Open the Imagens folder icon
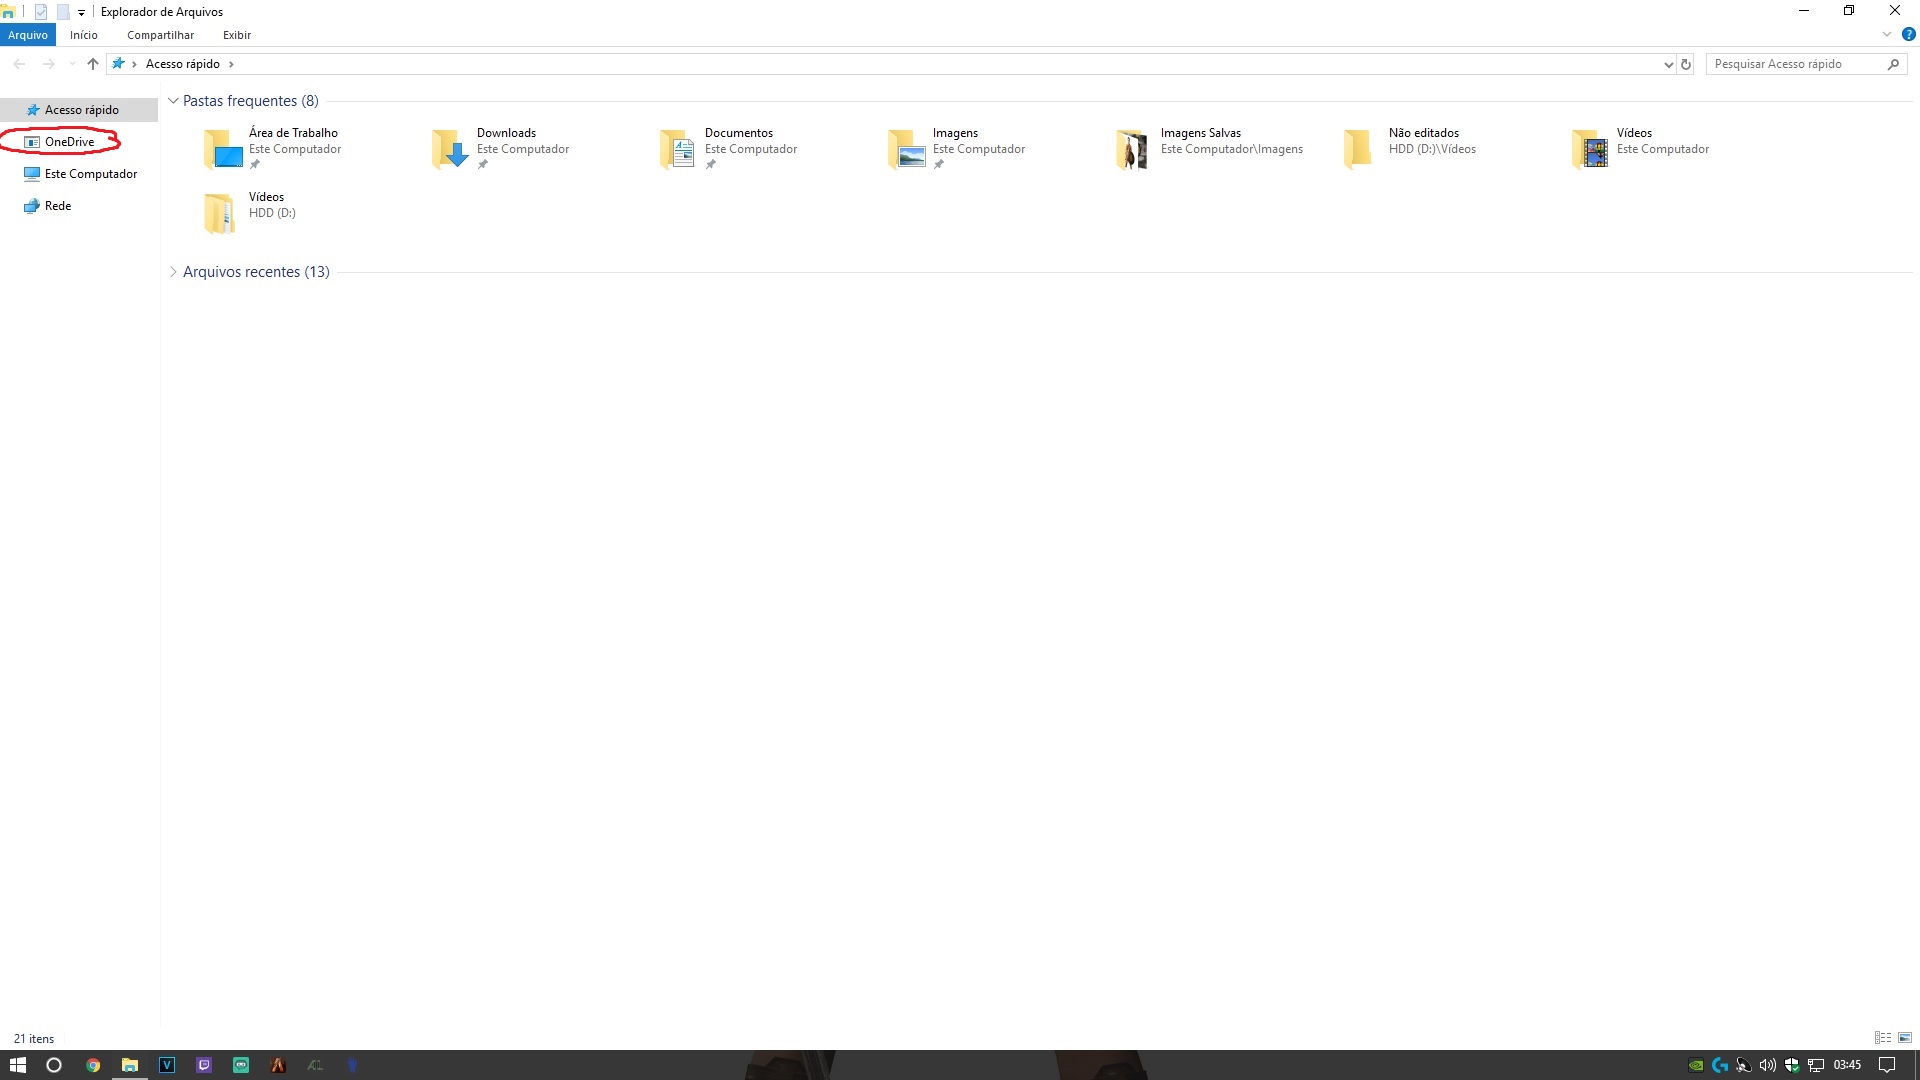Screen dimensions: 1920x1080 [x=906, y=149]
